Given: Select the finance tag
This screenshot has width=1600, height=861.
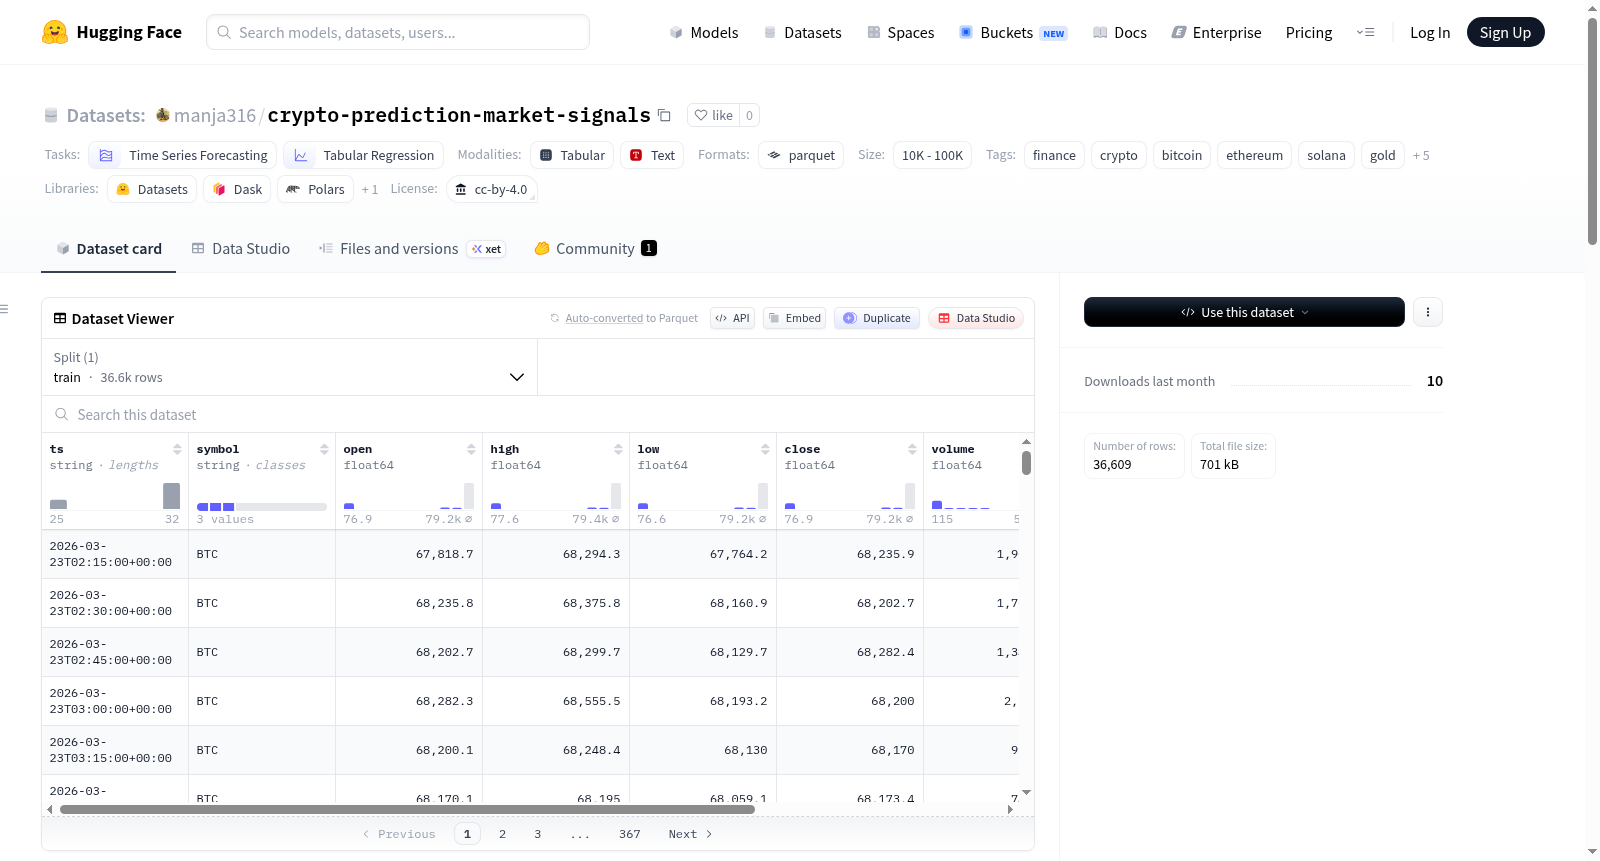Looking at the screenshot, I should (x=1054, y=155).
